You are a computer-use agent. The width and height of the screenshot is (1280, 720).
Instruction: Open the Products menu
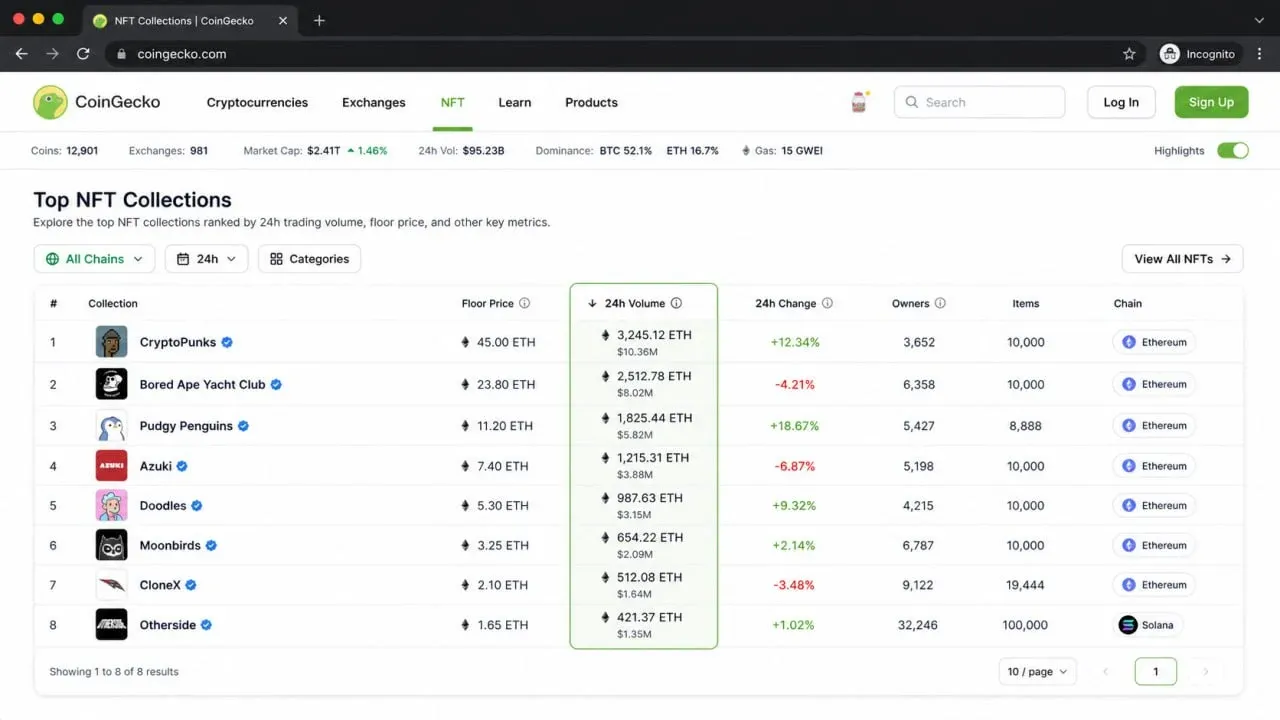pos(591,102)
